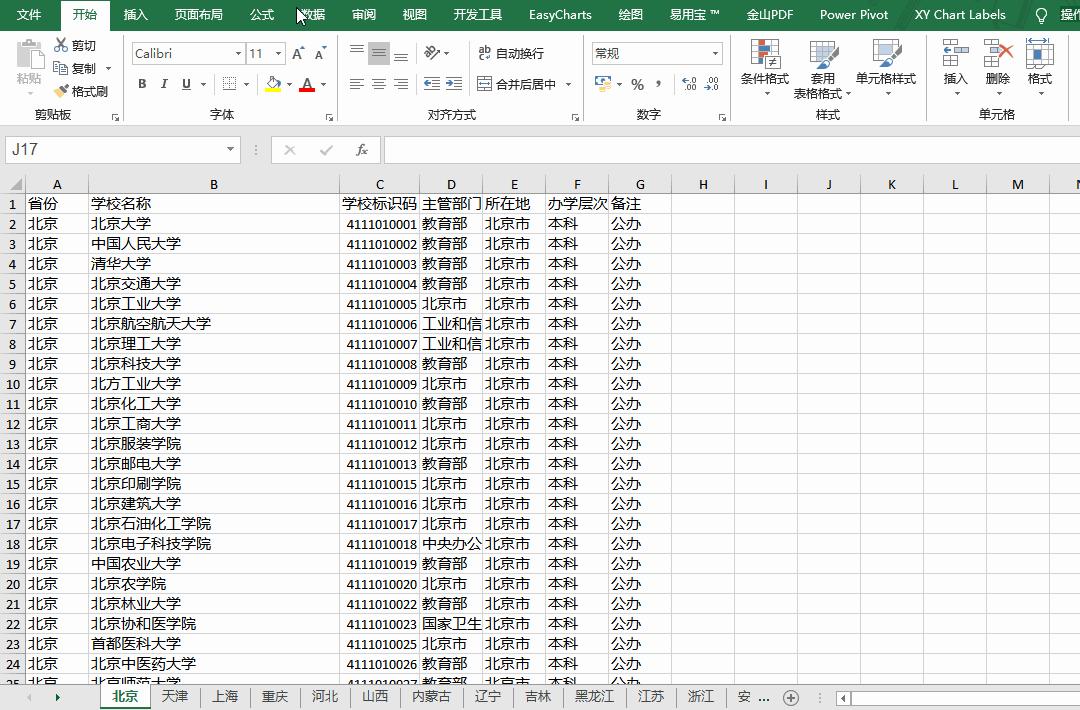
Task: Open the Name Box dropdown arrow
Action: 230,150
